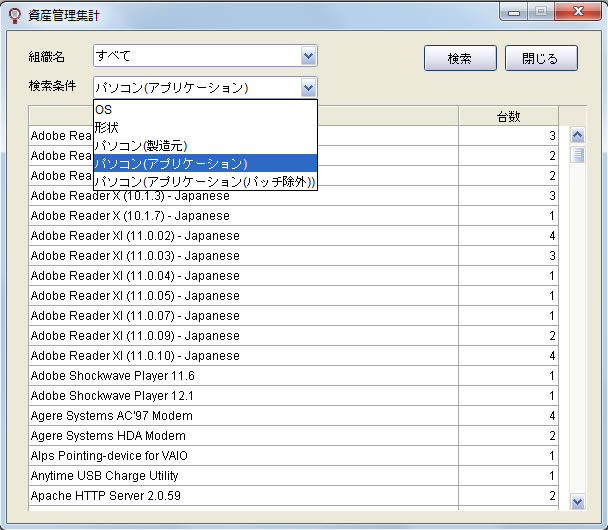Click the 検索 search button

click(460, 58)
